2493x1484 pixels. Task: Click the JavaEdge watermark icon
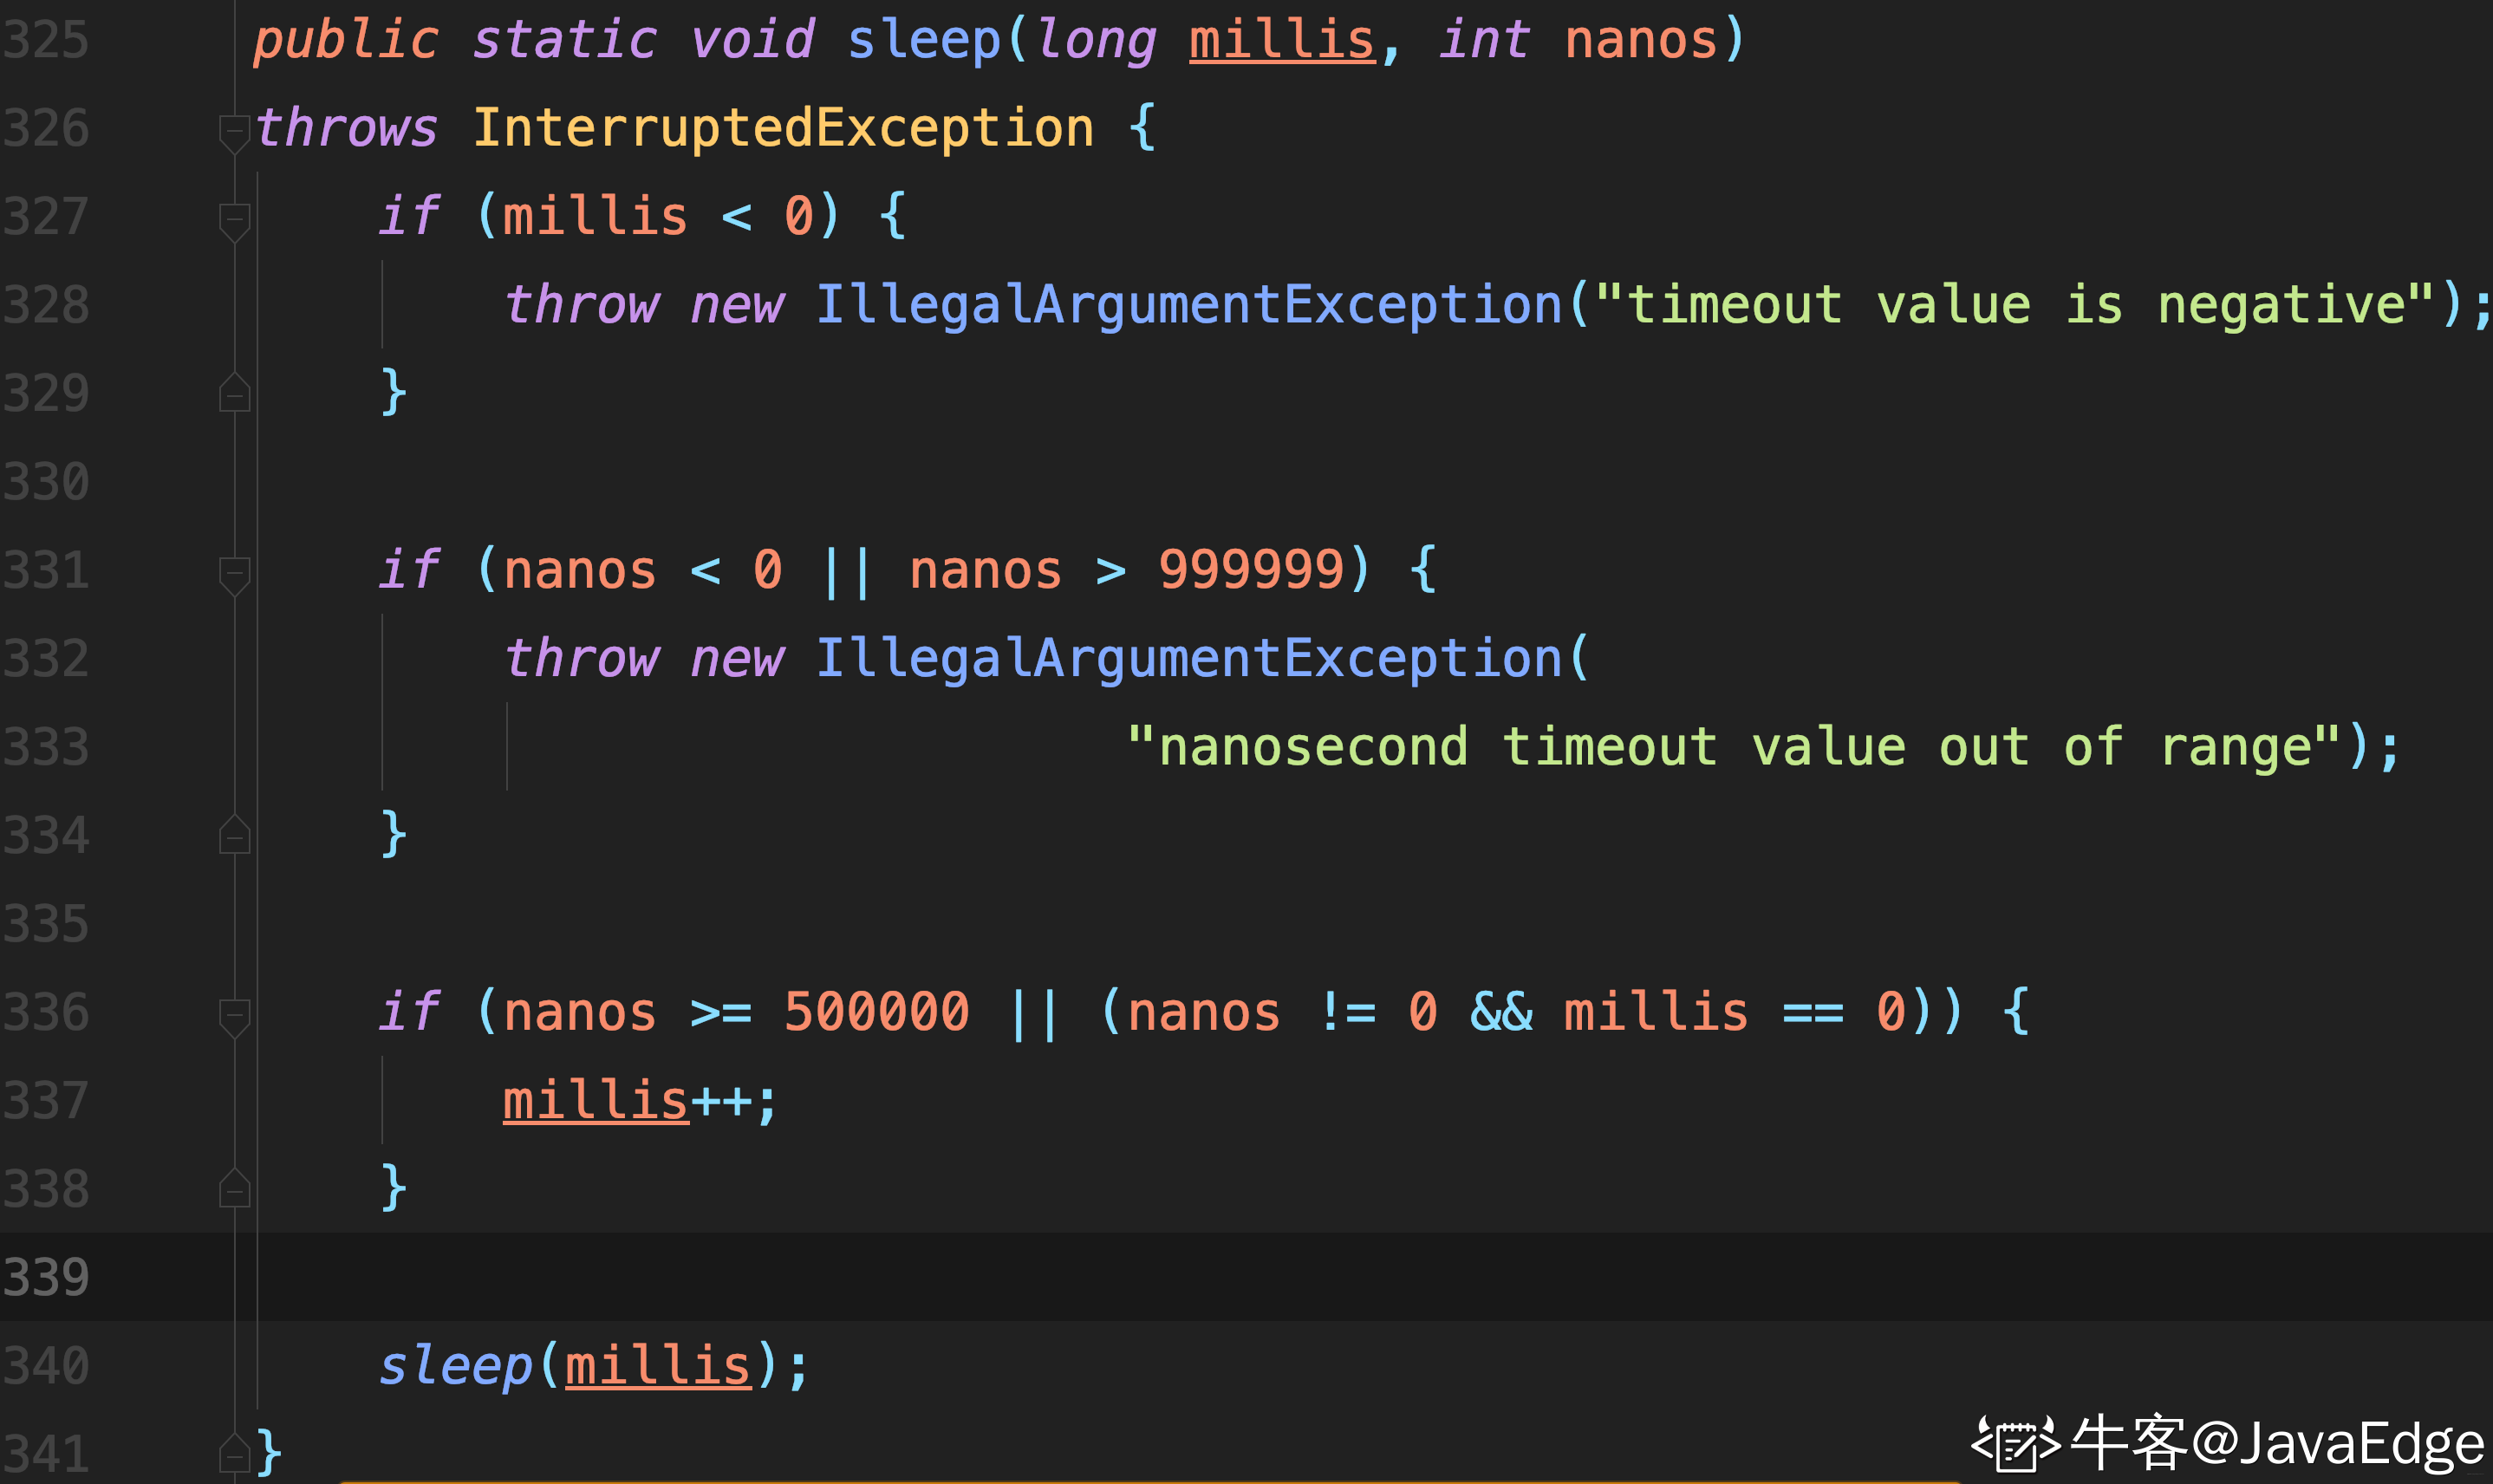pyautogui.click(x=2016, y=1444)
